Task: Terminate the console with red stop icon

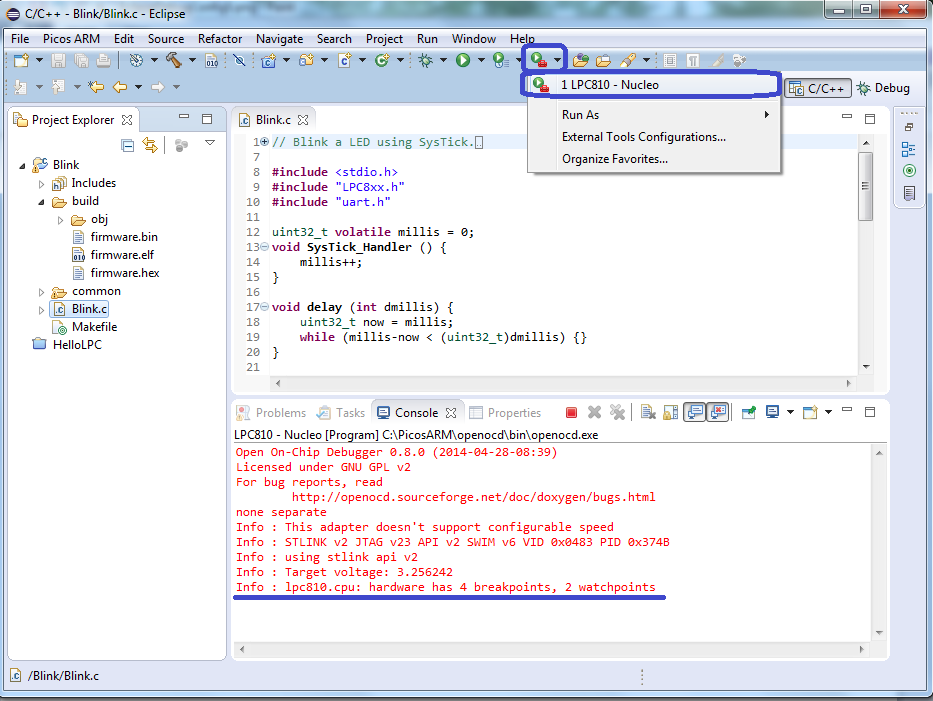Action: [571, 412]
